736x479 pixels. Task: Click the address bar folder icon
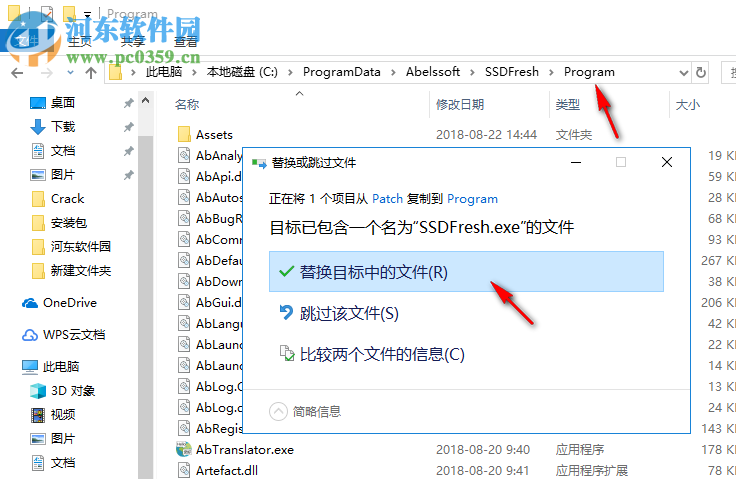115,73
